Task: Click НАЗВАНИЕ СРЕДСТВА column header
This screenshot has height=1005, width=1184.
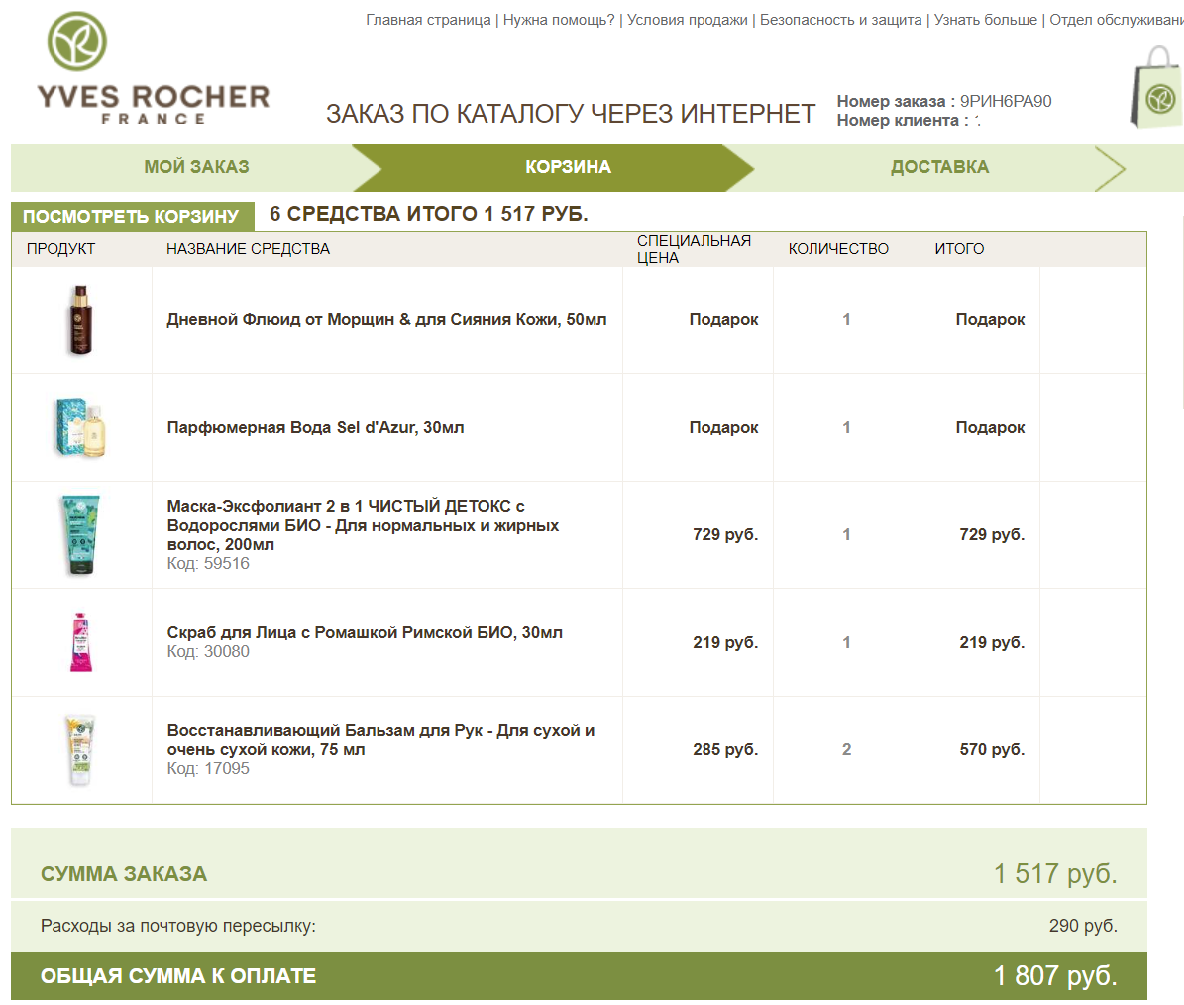Action: coord(248,248)
